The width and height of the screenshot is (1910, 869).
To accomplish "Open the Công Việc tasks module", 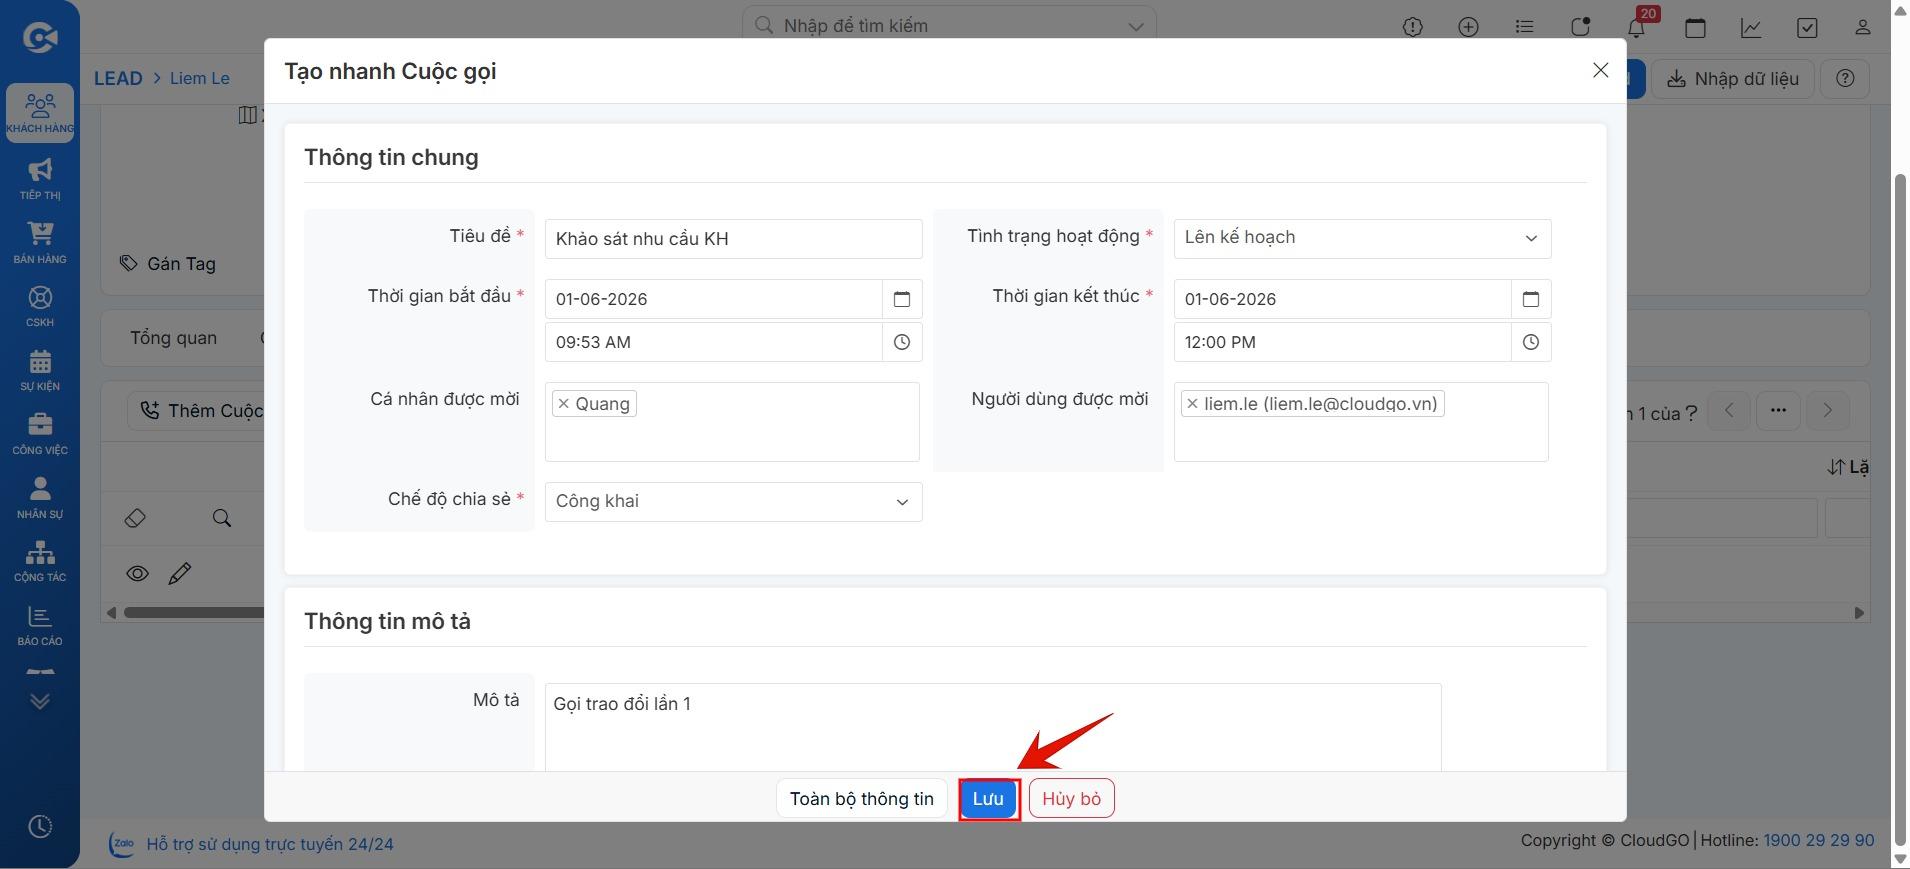I will point(40,433).
